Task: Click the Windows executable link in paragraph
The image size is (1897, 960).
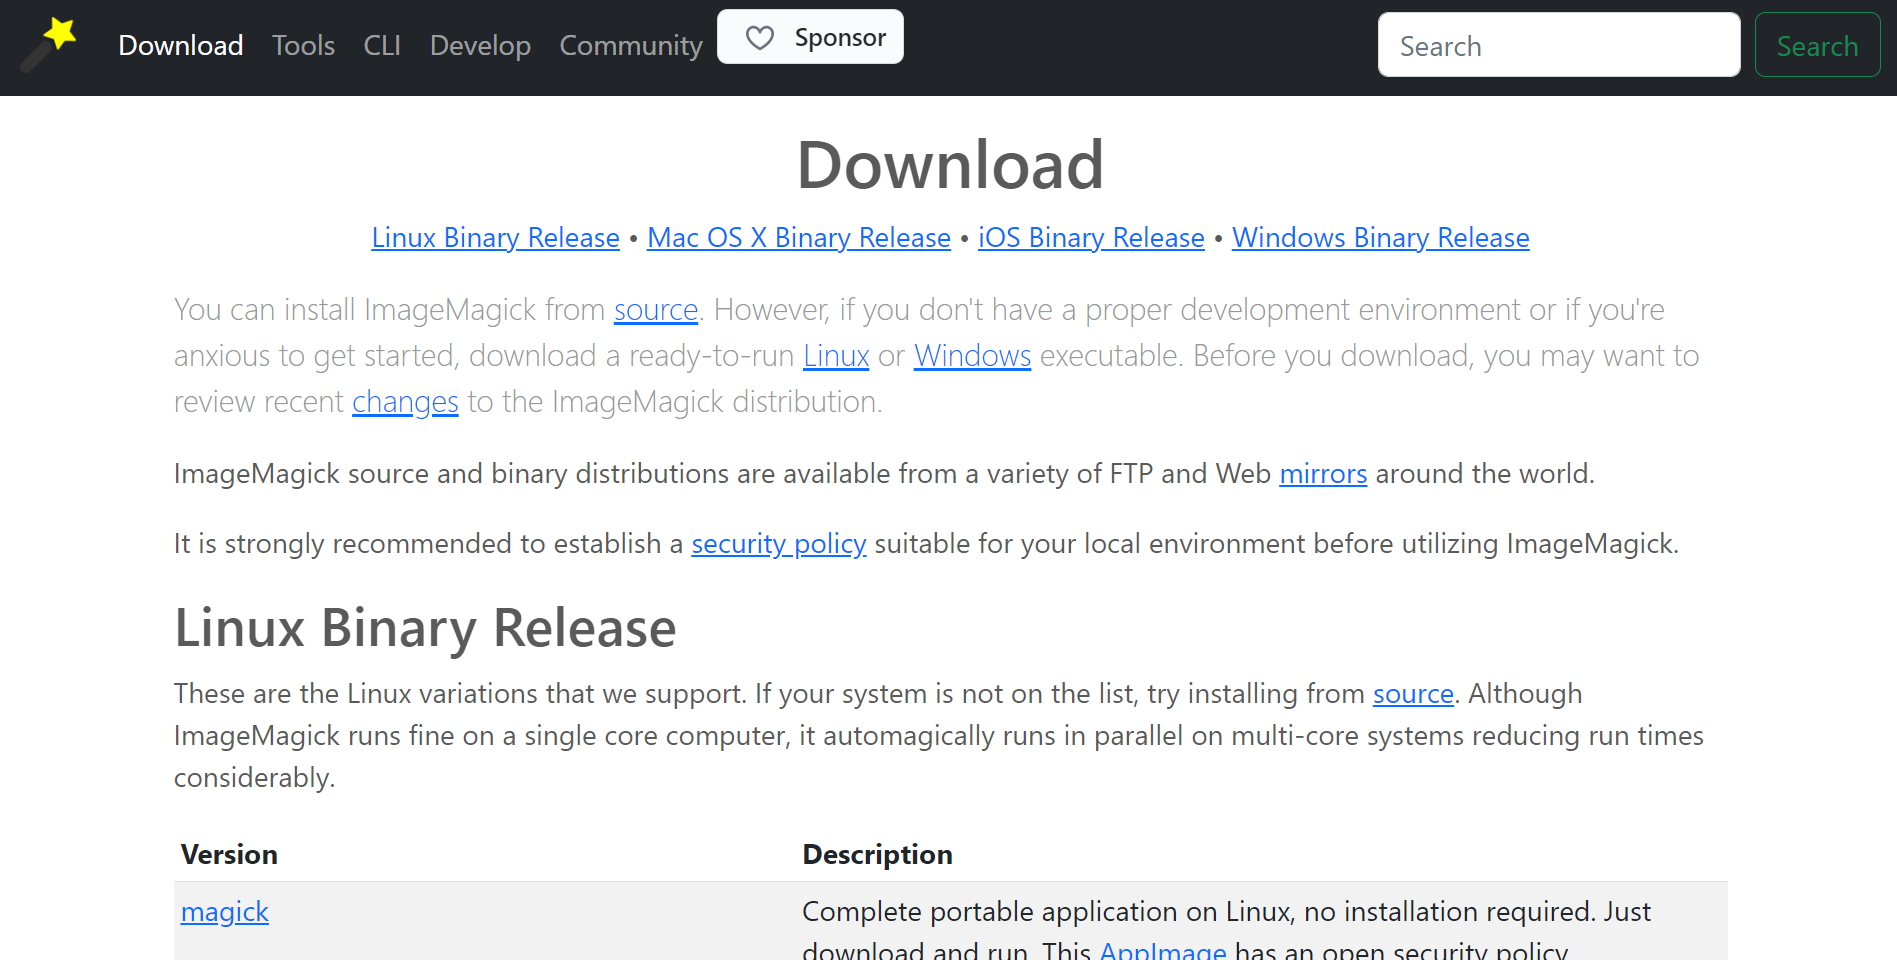Action: point(972,356)
